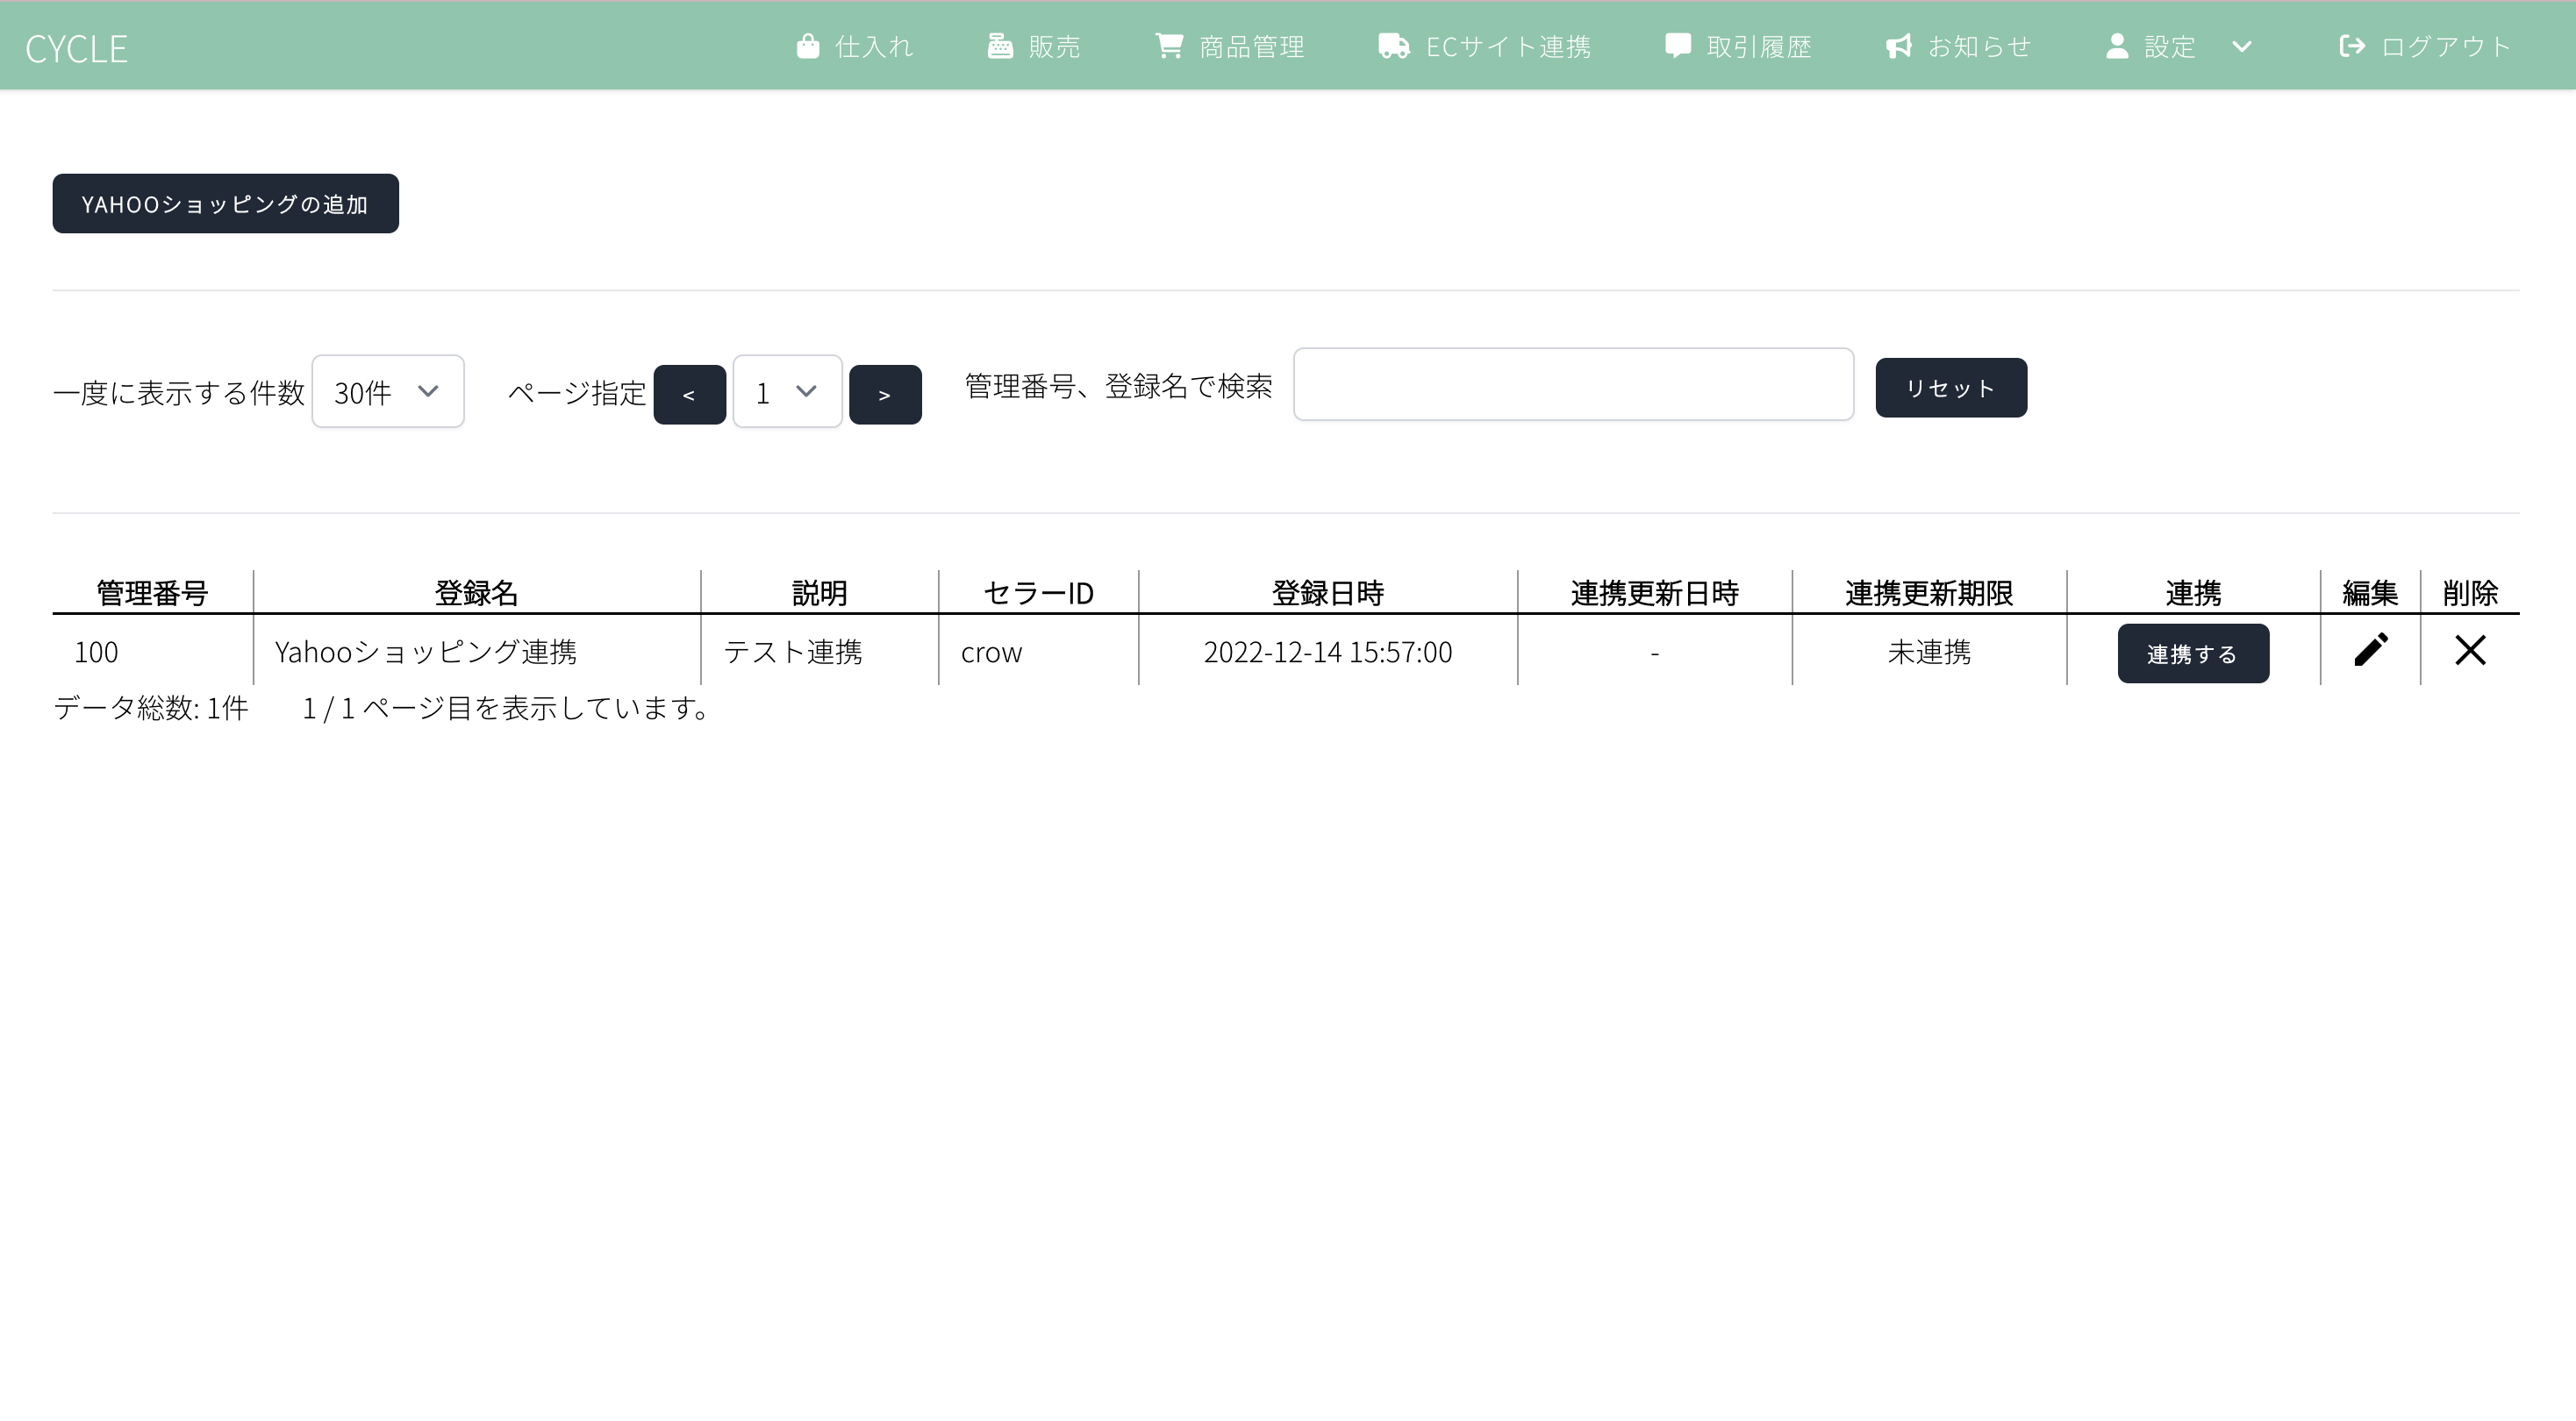Click the 連携する button for crow seller
The width and height of the screenshot is (2576, 1421).
click(x=2192, y=654)
